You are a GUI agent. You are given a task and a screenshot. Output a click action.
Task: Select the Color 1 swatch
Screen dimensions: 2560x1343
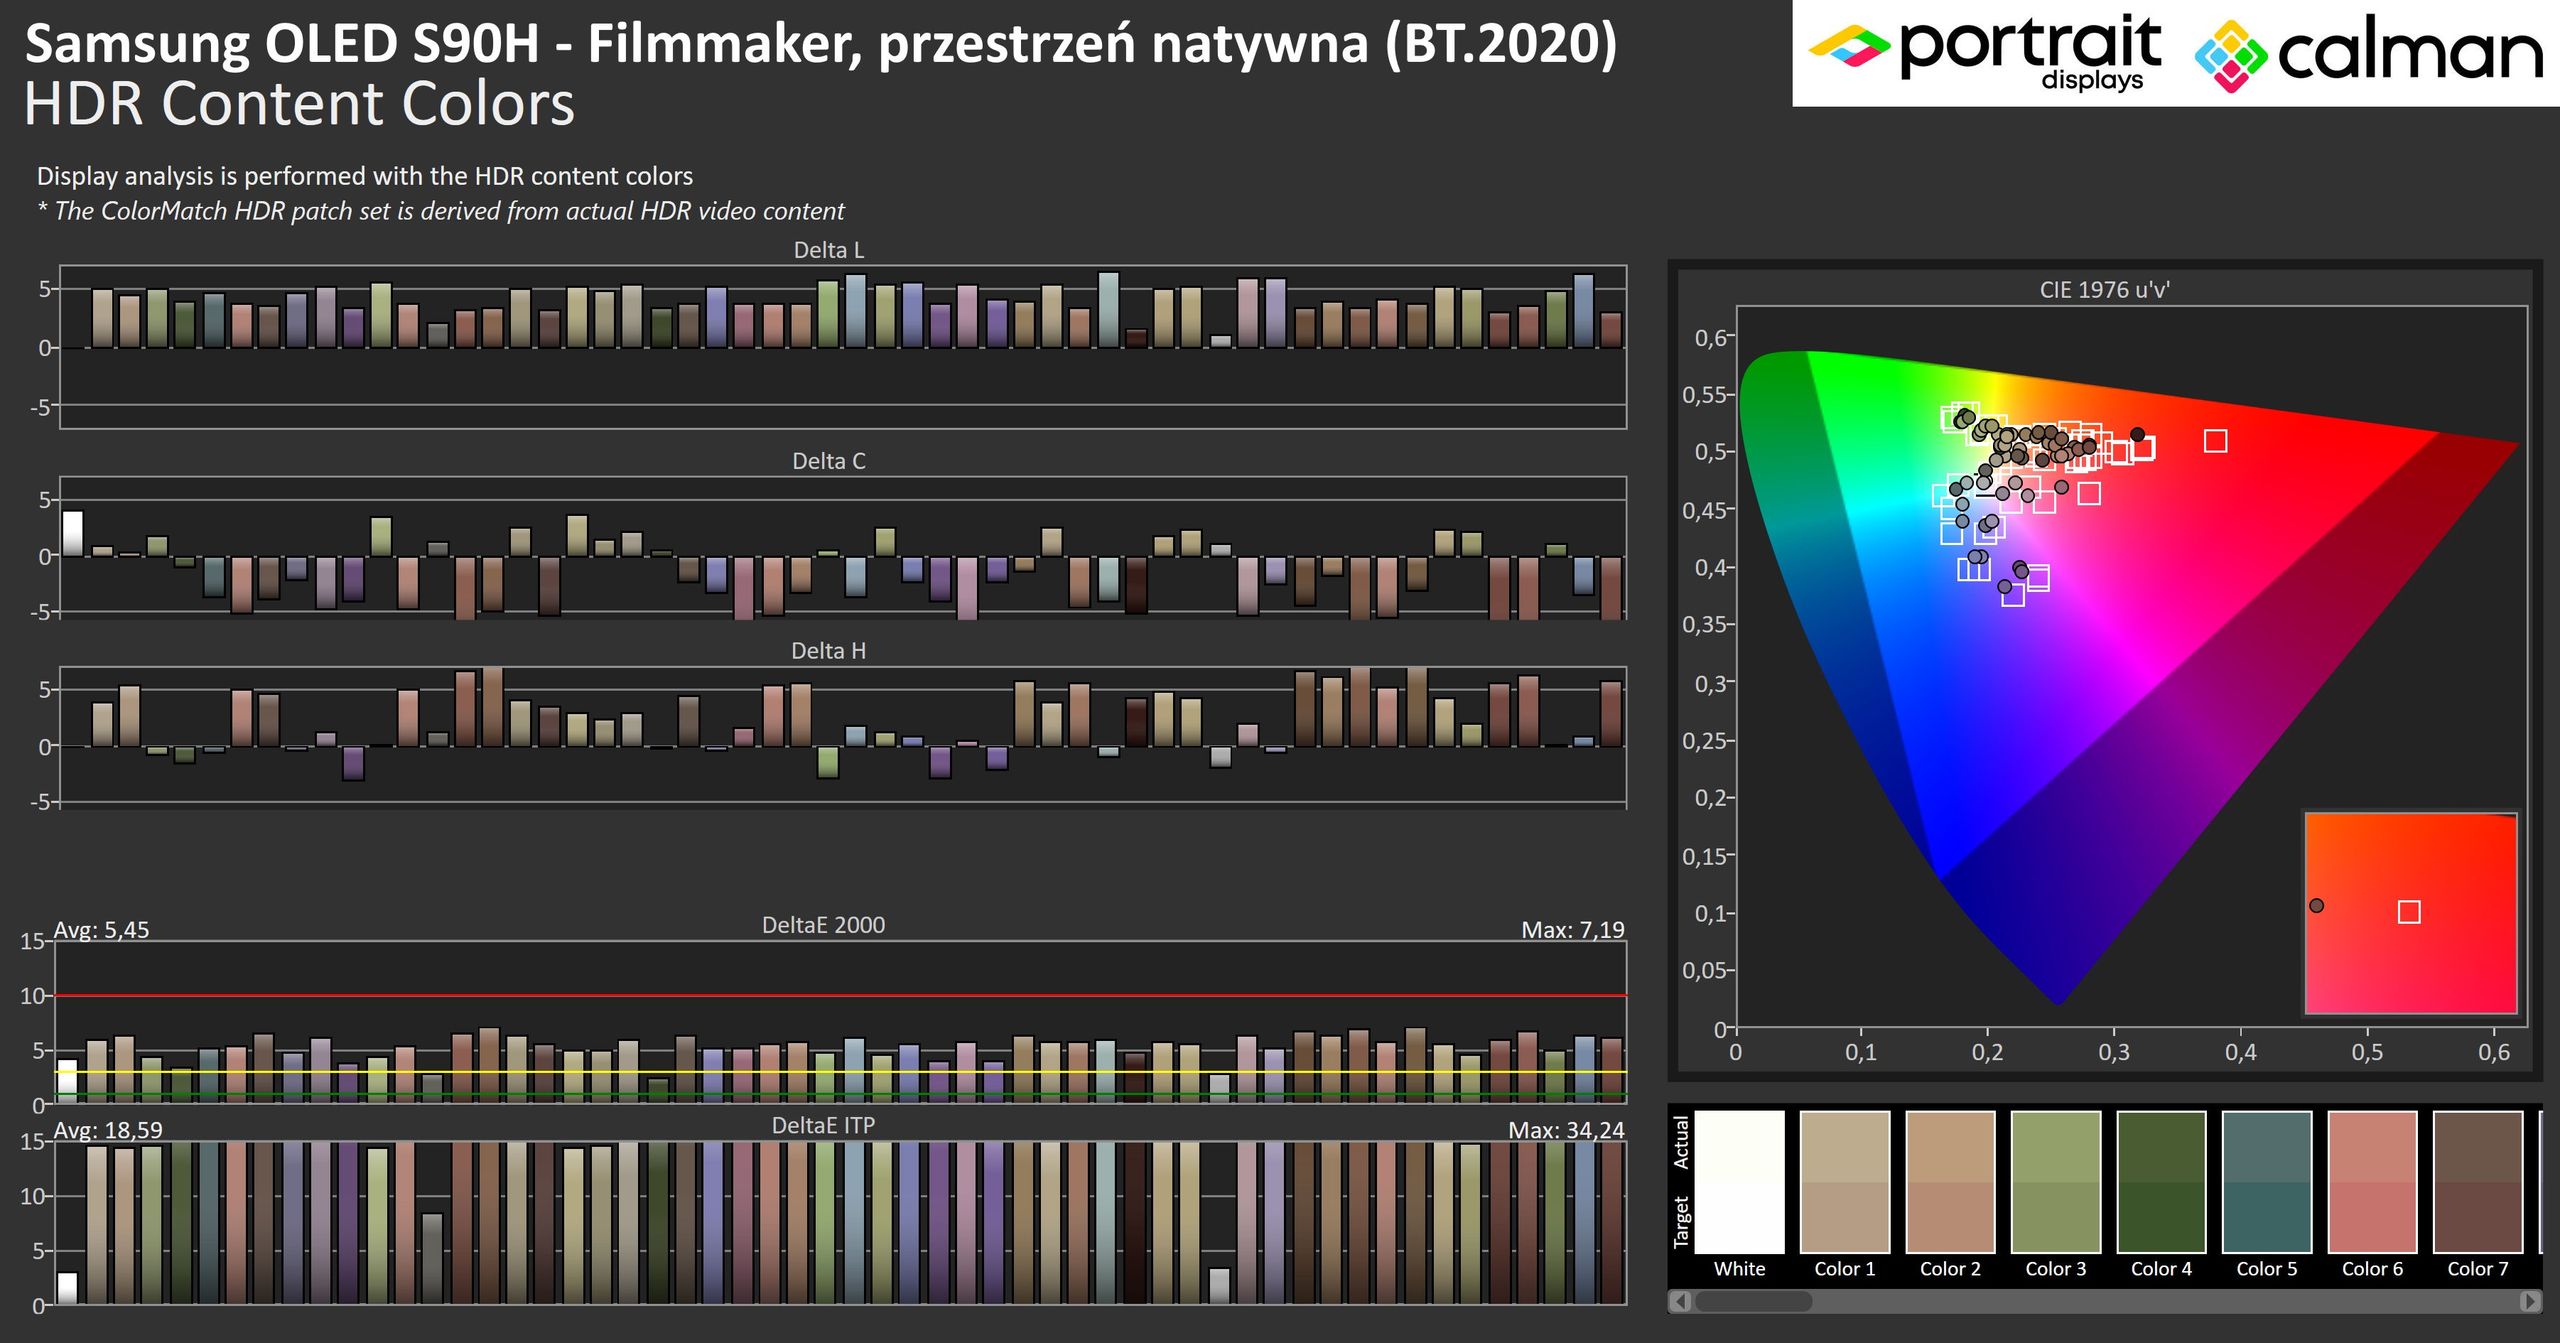tap(1845, 1182)
